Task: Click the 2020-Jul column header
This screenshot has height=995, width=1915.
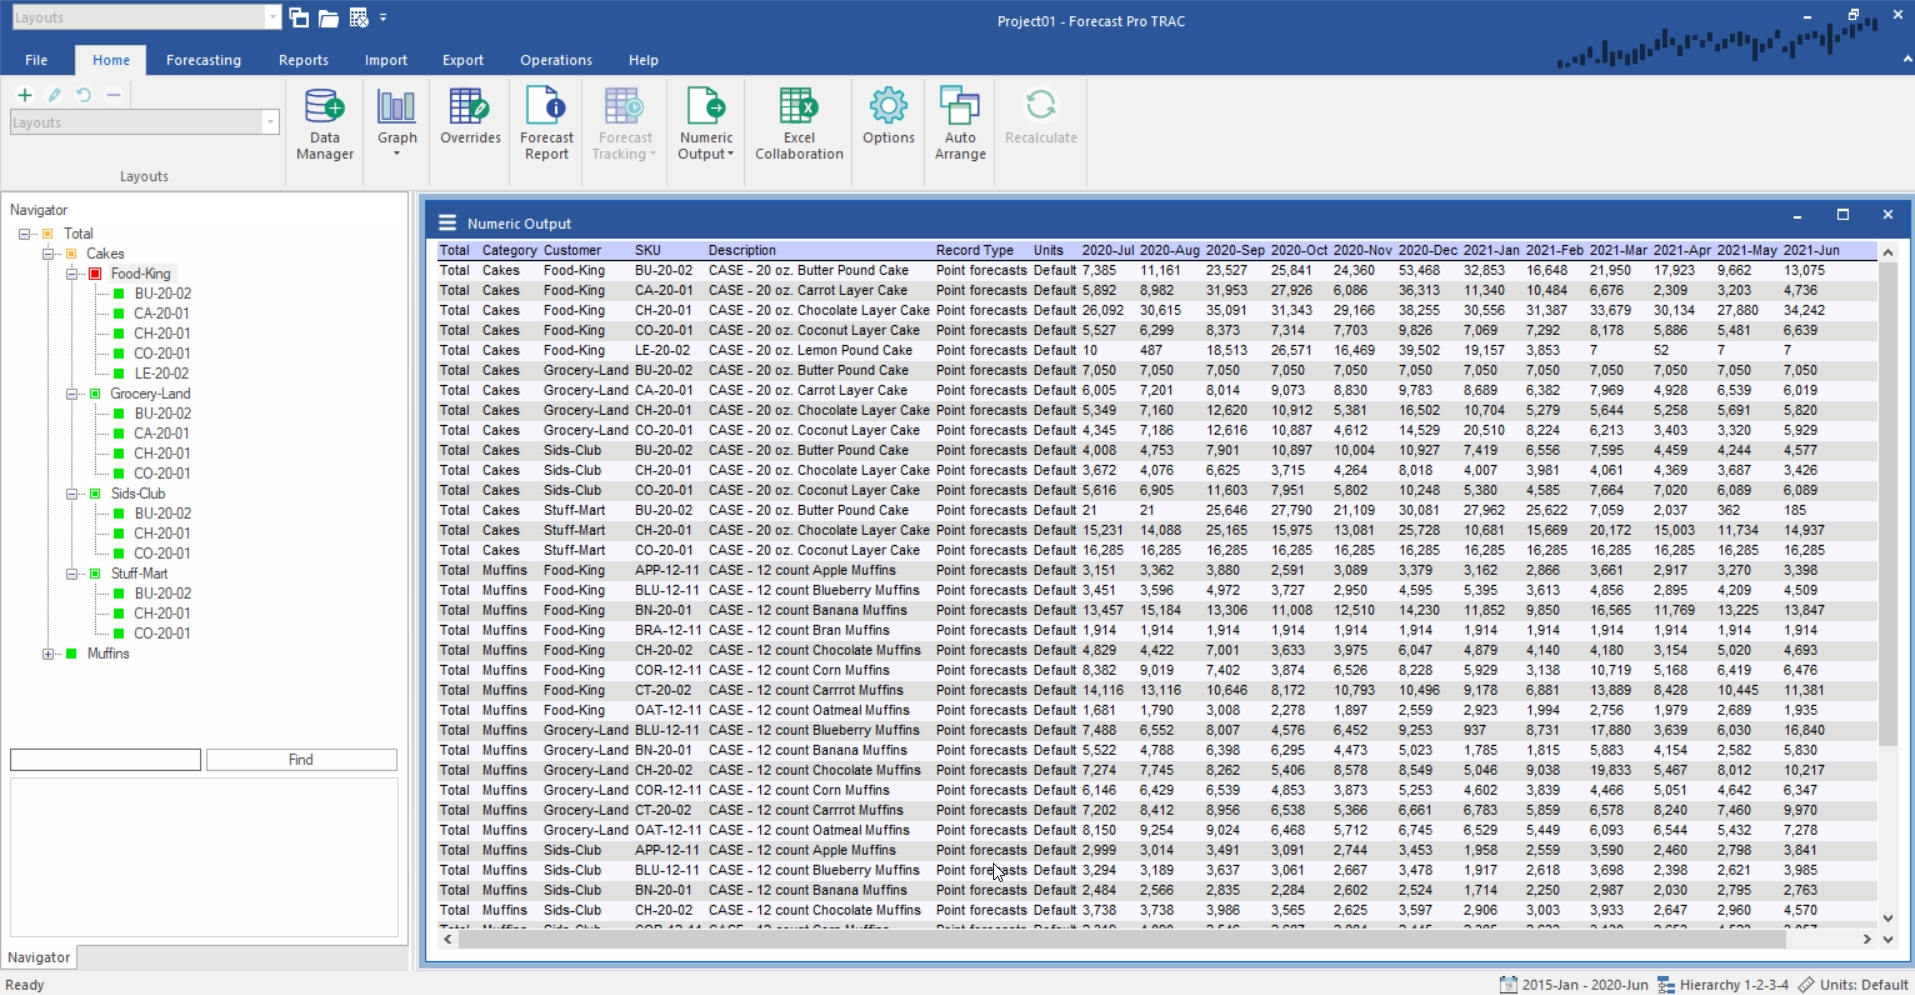Action: [1108, 250]
